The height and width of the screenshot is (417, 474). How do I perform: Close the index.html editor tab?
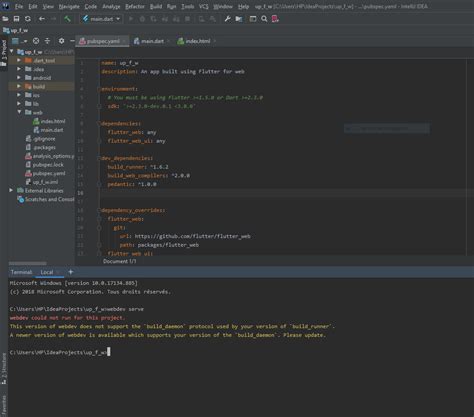(x=215, y=41)
